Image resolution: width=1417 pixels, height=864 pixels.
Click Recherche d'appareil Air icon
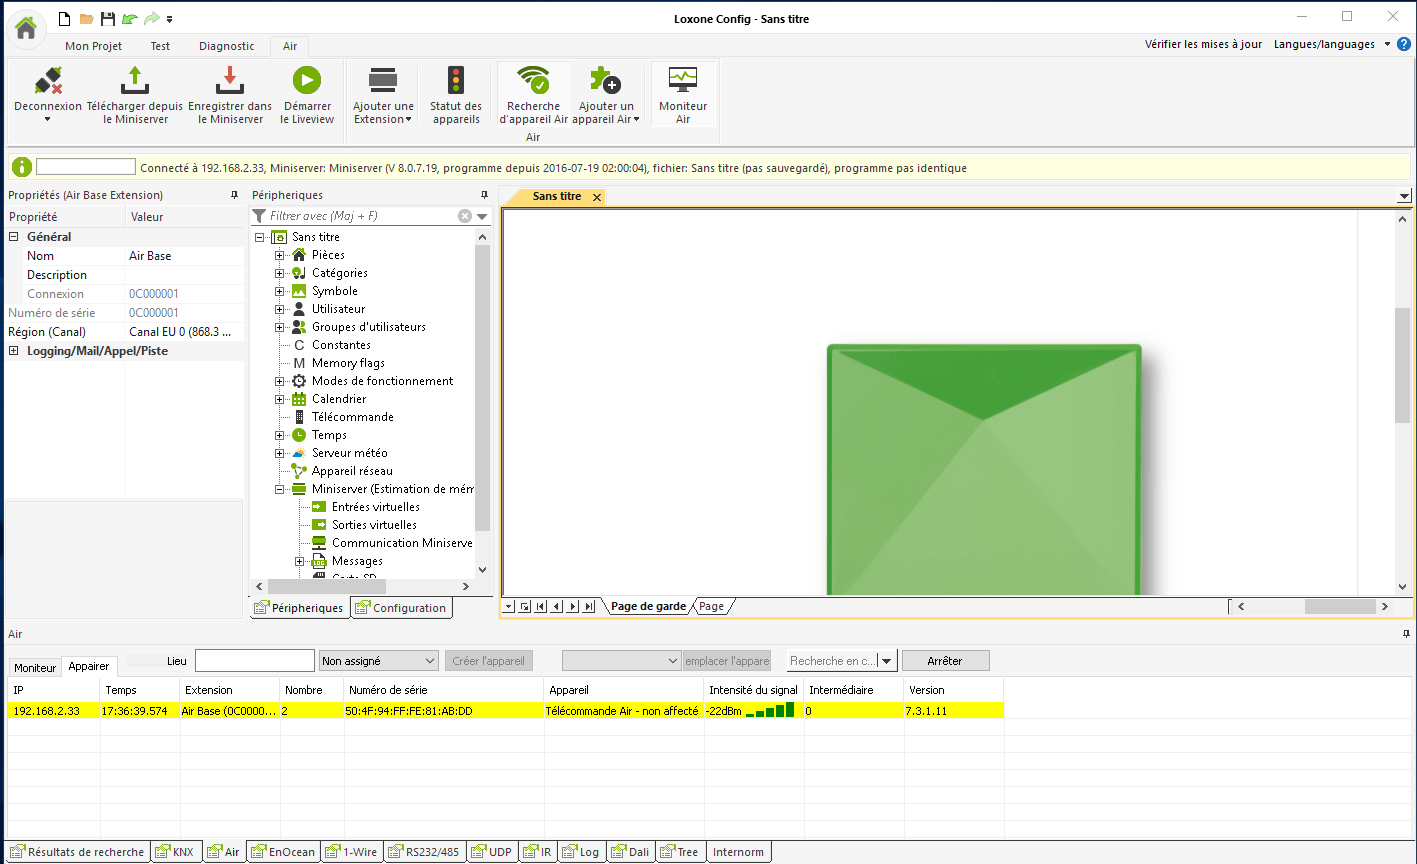point(533,81)
